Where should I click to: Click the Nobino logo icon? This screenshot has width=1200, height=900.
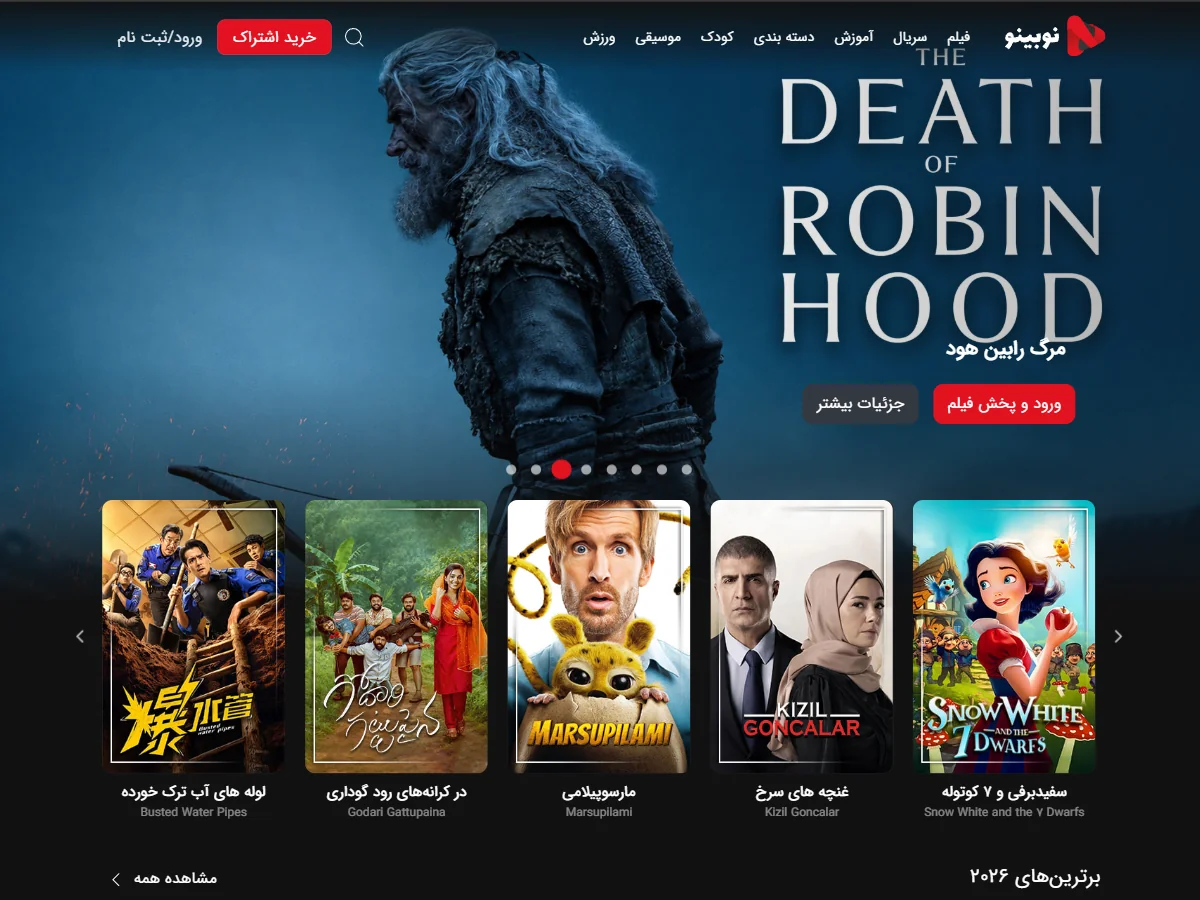[x=1085, y=36]
